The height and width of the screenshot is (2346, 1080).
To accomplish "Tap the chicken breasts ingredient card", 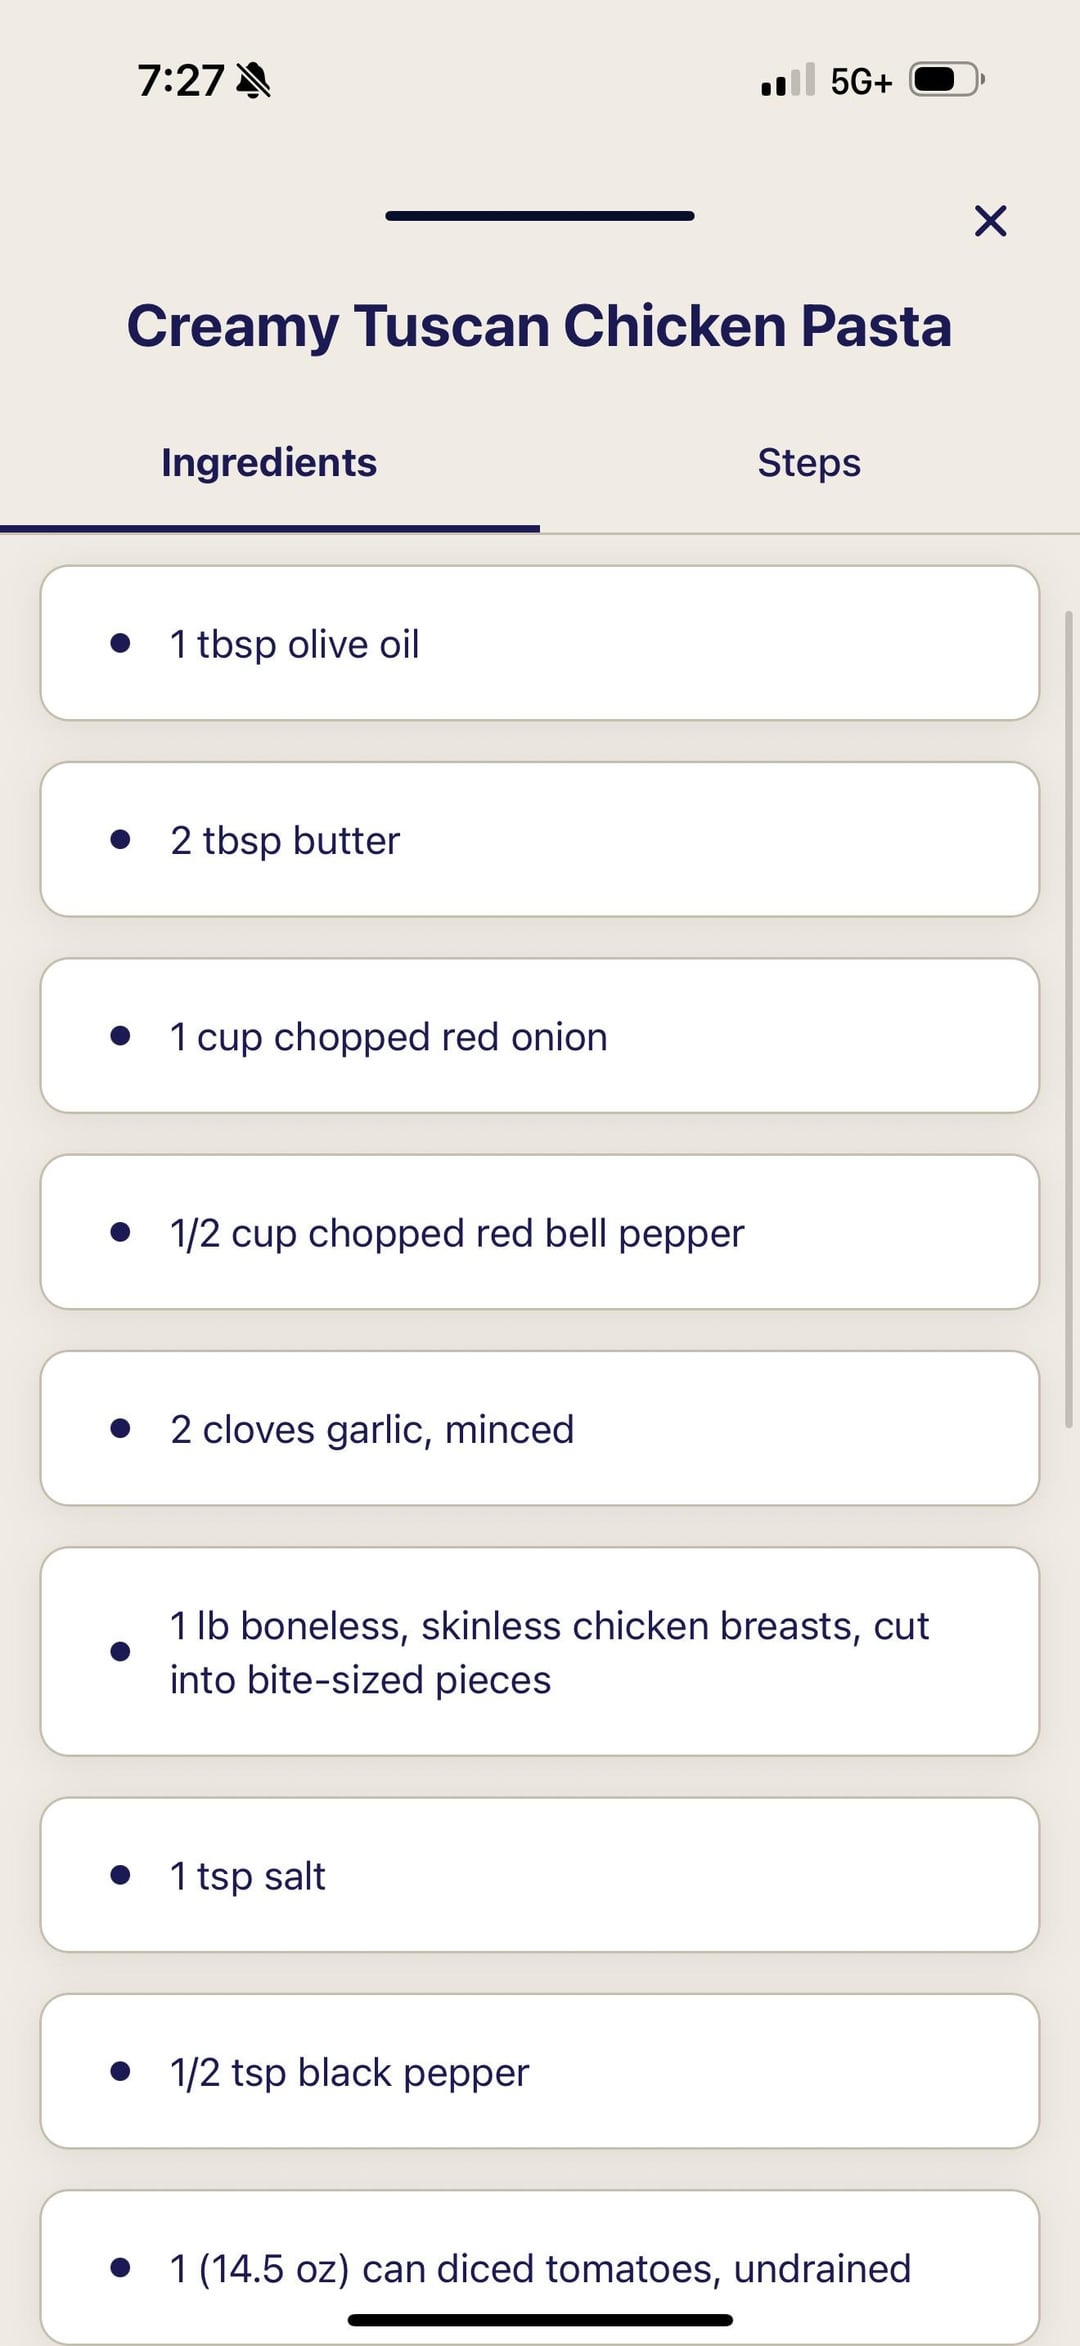I will tap(540, 1652).
